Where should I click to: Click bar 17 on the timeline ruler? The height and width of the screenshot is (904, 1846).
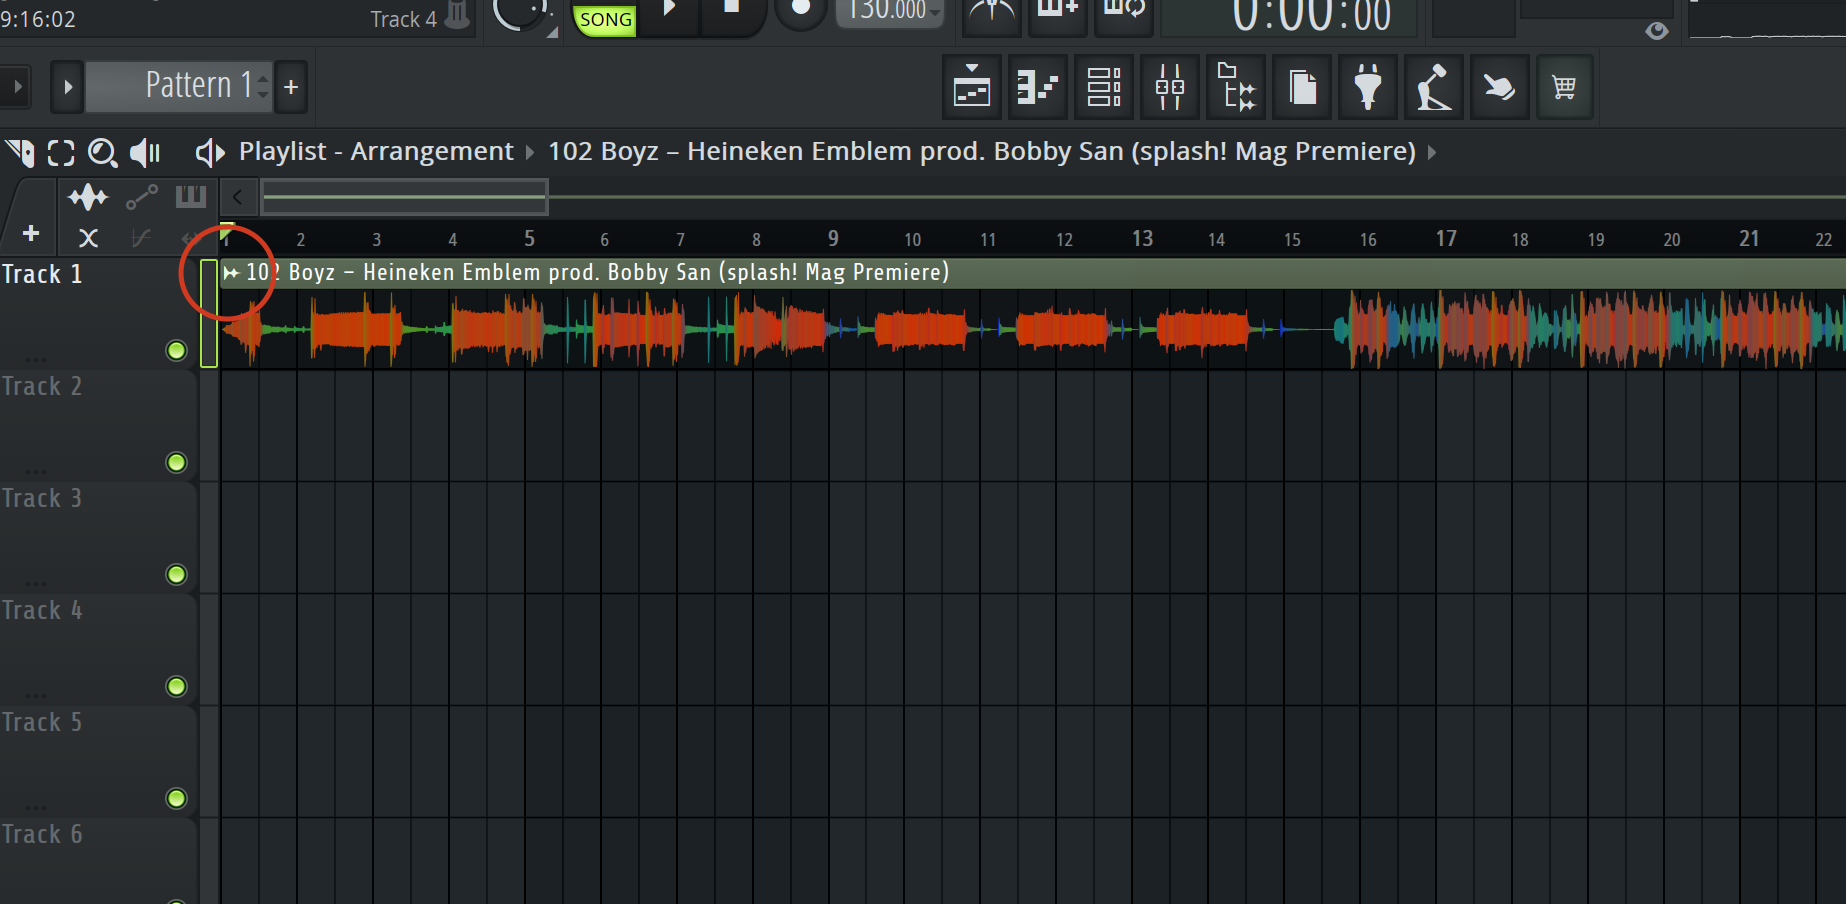(x=1446, y=238)
